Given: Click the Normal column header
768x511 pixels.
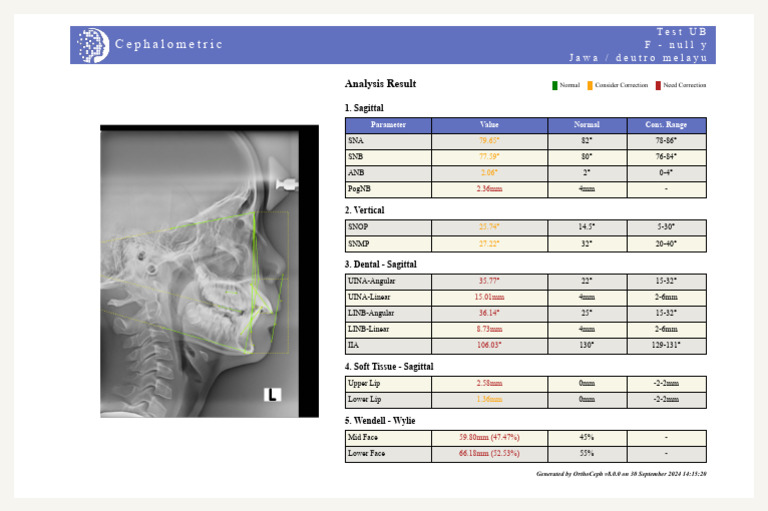Looking at the screenshot, I should tap(587, 125).
